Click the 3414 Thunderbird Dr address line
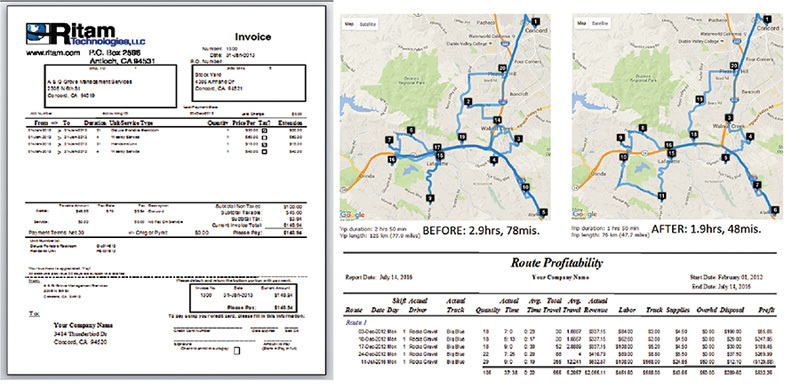 81,333
